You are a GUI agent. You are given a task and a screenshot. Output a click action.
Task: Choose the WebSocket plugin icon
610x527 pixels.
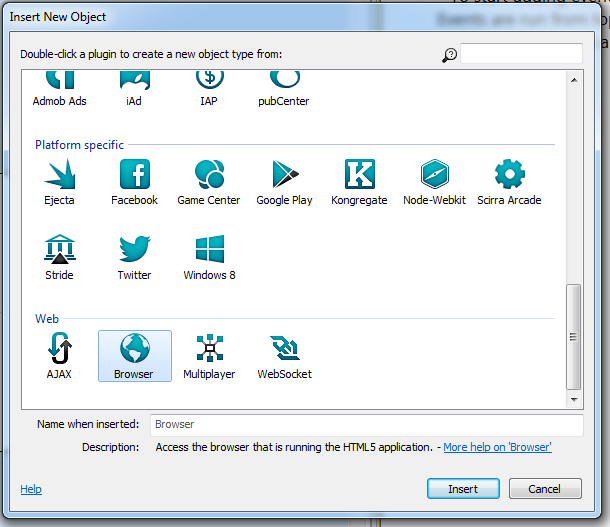click(285, 348)
